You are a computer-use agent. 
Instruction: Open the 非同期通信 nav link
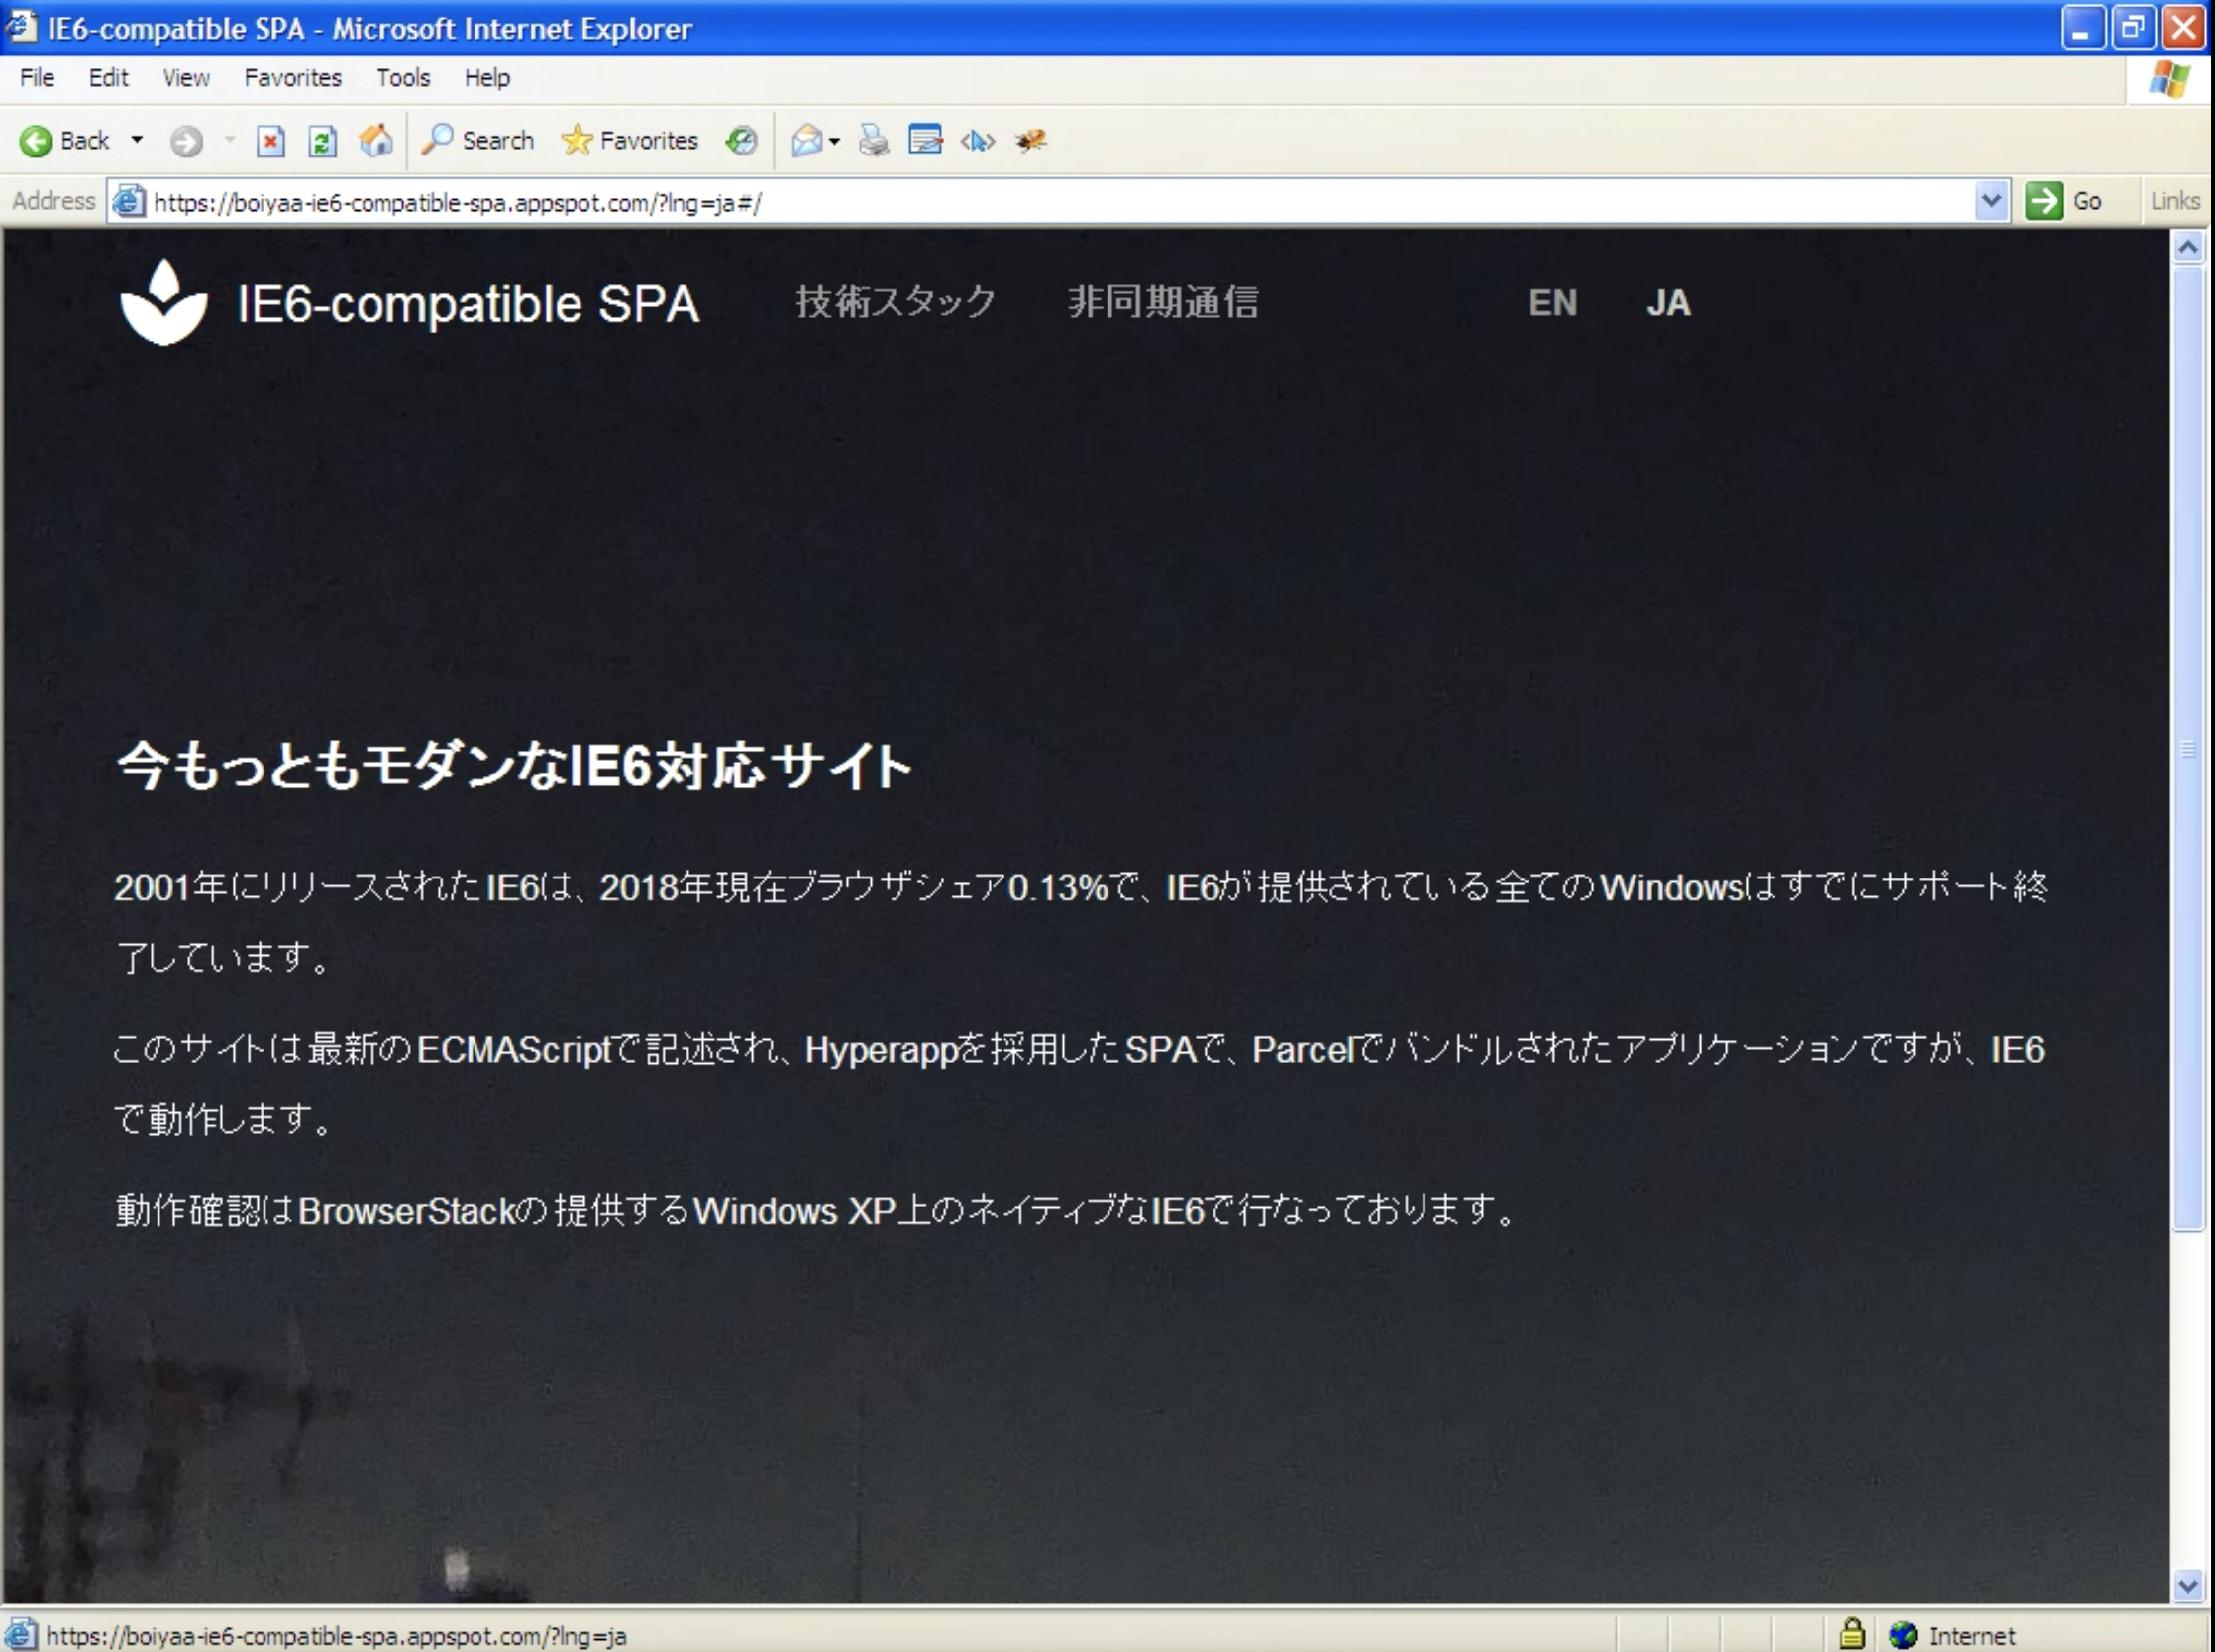point(1163,301)
